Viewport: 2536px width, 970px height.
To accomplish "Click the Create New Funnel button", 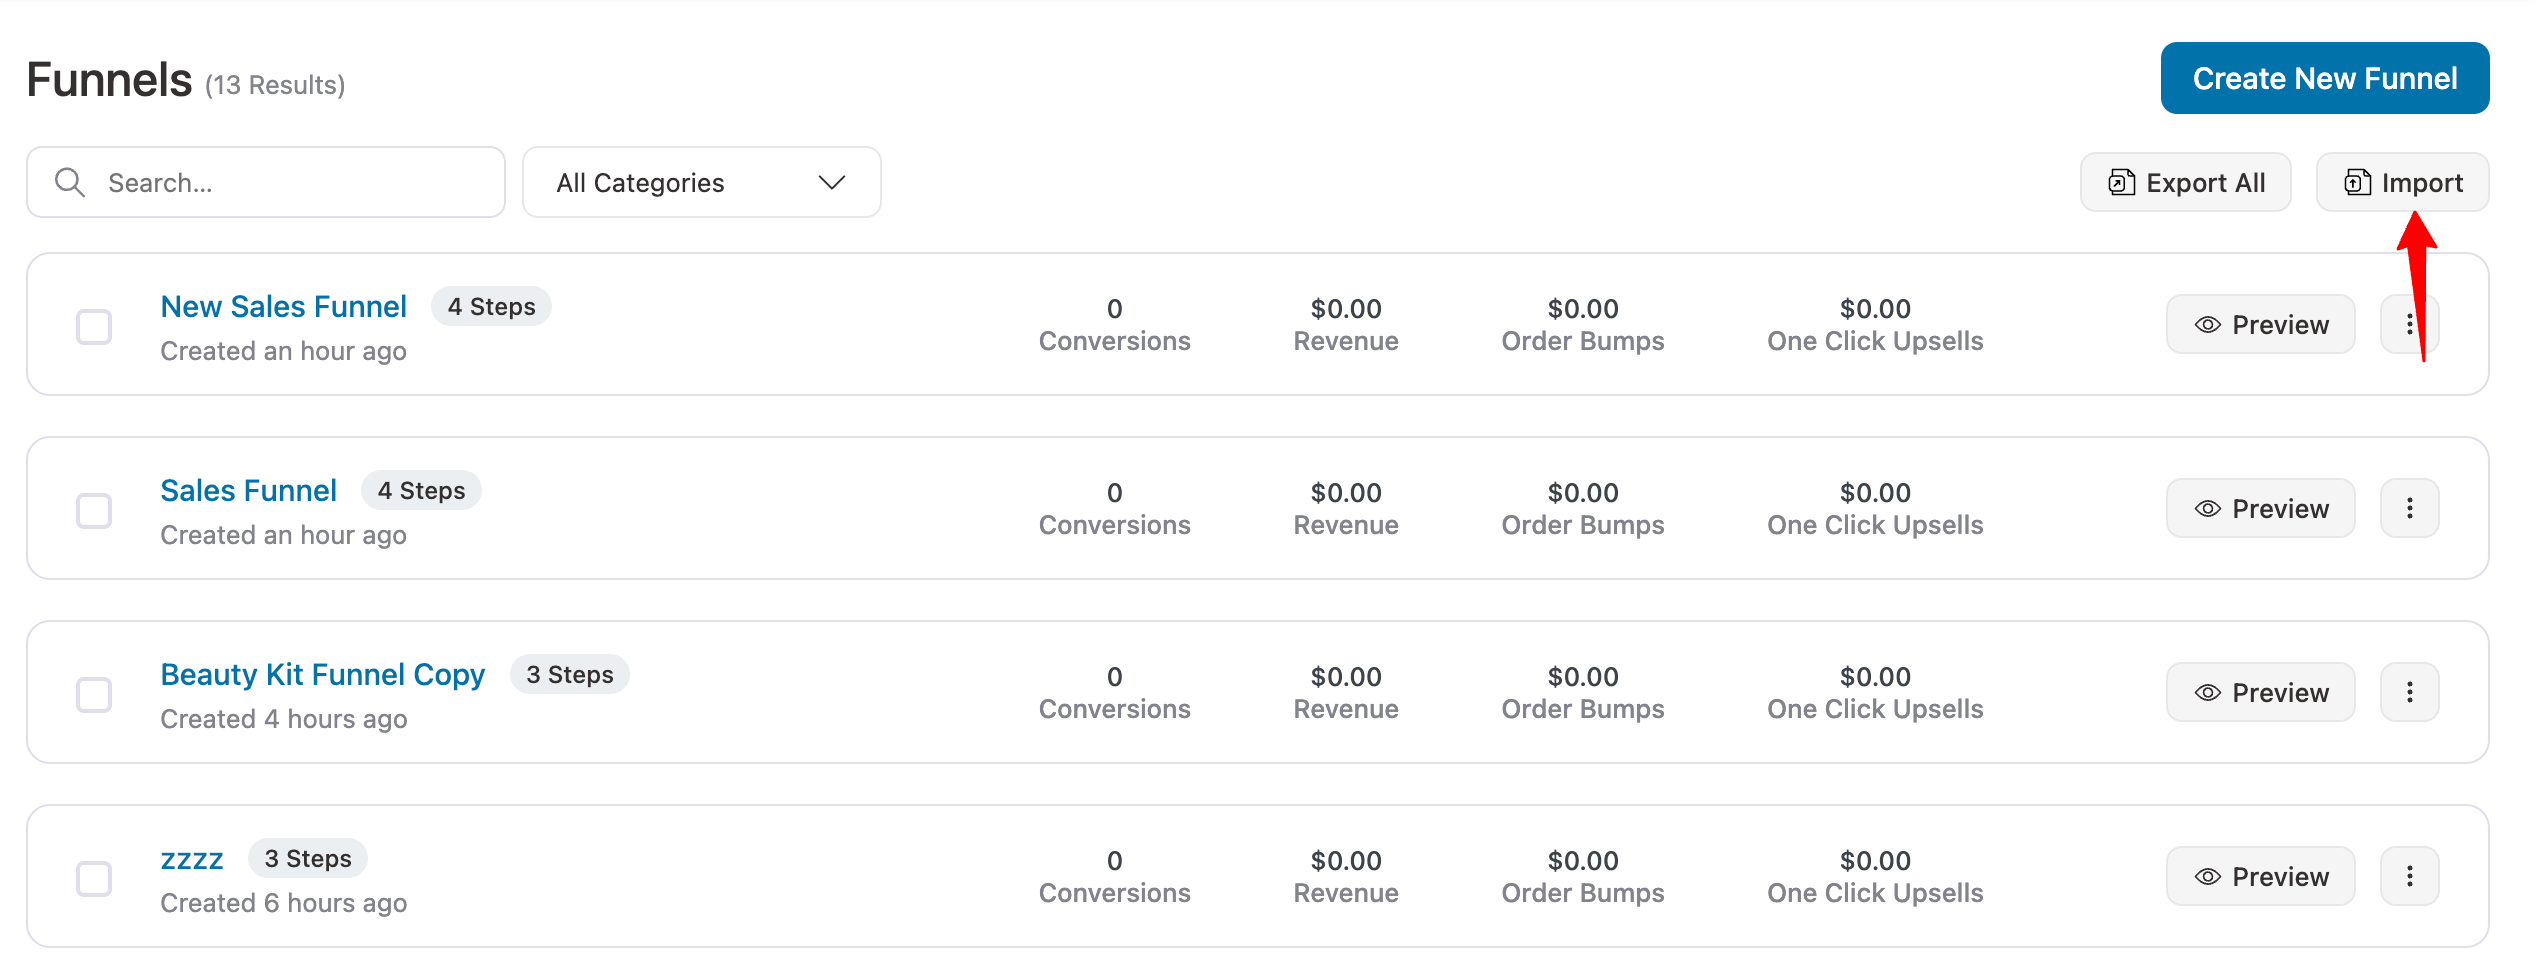I will pyautogui.click(x=2324, y=78).
